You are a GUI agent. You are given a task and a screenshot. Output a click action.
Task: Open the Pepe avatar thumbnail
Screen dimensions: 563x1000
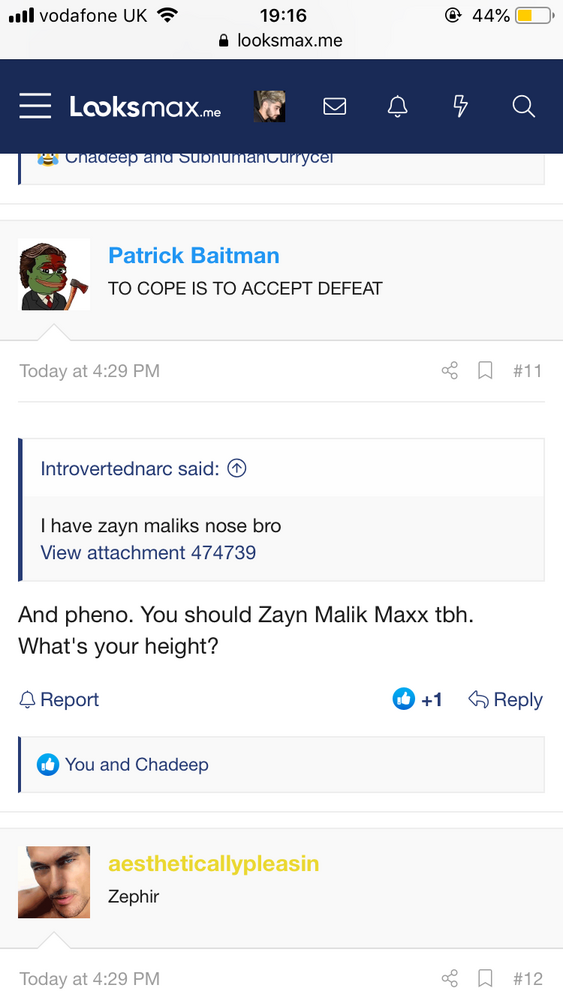pyautogui.click(x=54, y=274)
